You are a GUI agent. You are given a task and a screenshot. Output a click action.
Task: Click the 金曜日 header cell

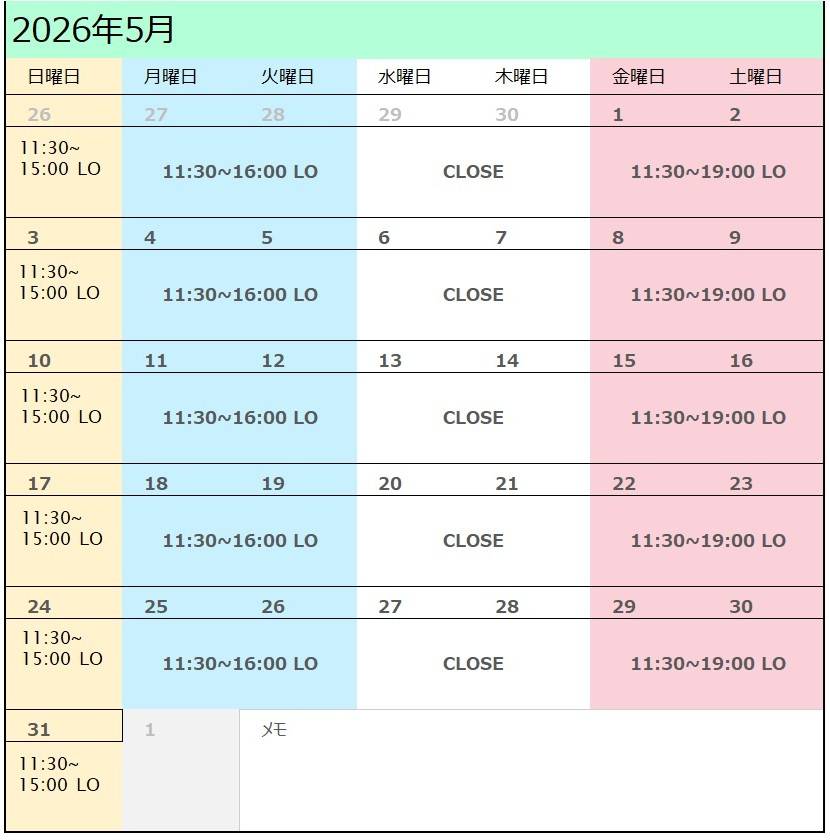click(x=638, y=77)
